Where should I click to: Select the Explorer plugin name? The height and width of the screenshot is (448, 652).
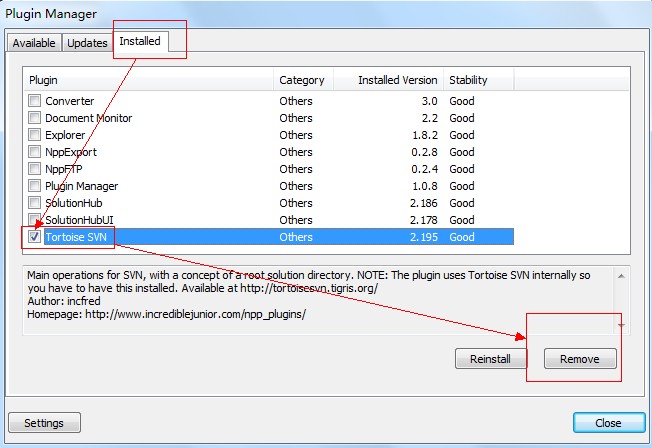point(65,135)
